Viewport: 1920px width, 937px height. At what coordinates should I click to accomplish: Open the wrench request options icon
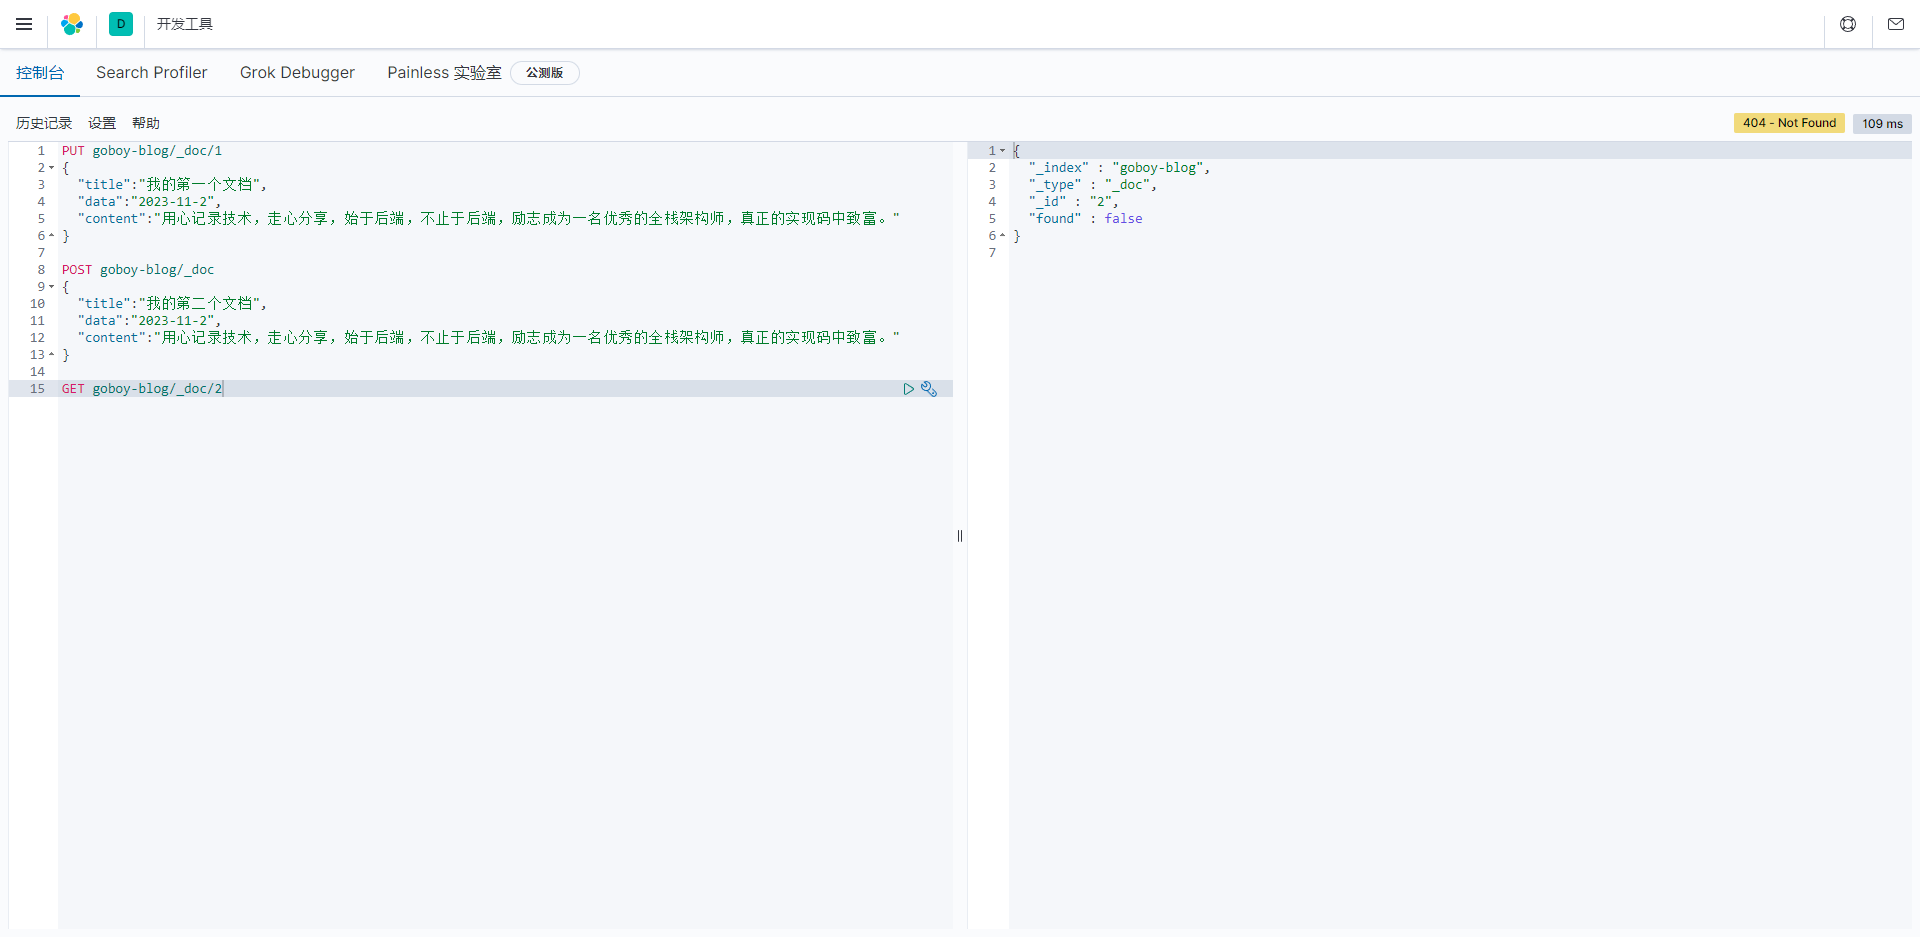point(929,389)
